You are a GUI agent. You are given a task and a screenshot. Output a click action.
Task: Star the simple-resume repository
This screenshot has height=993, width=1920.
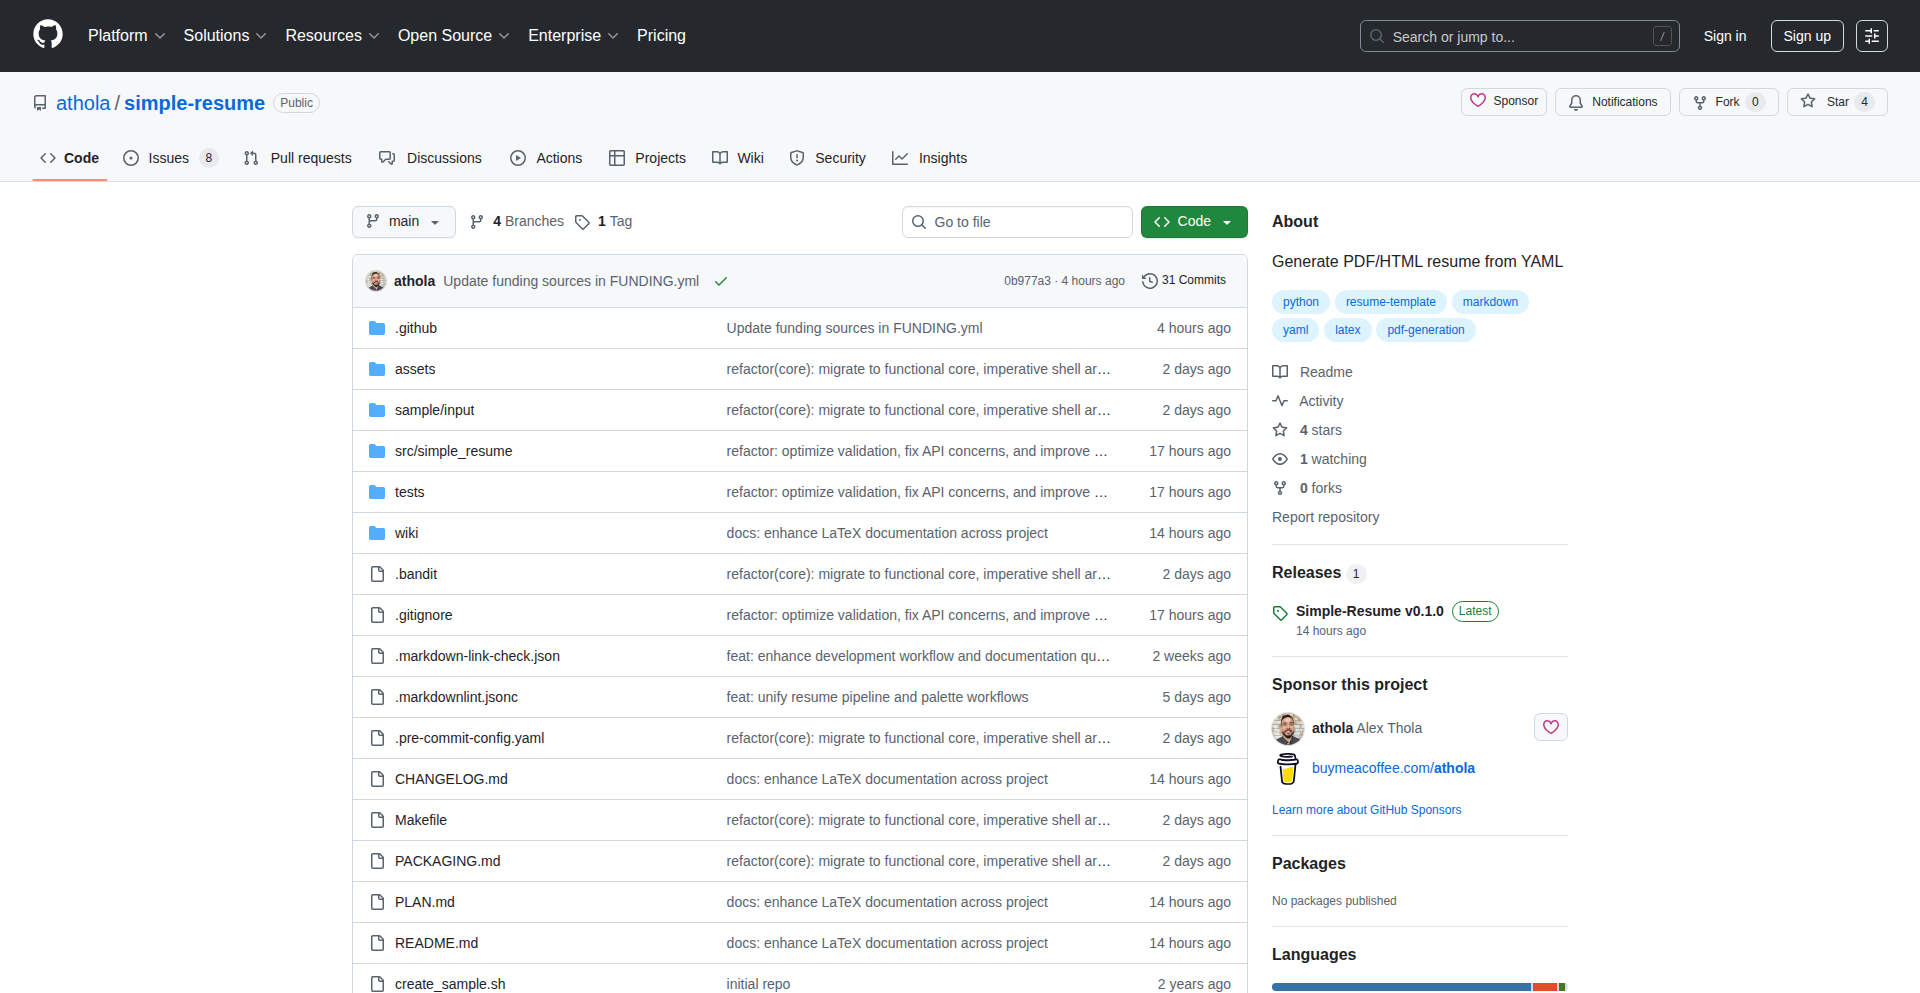coord(1836,101)
